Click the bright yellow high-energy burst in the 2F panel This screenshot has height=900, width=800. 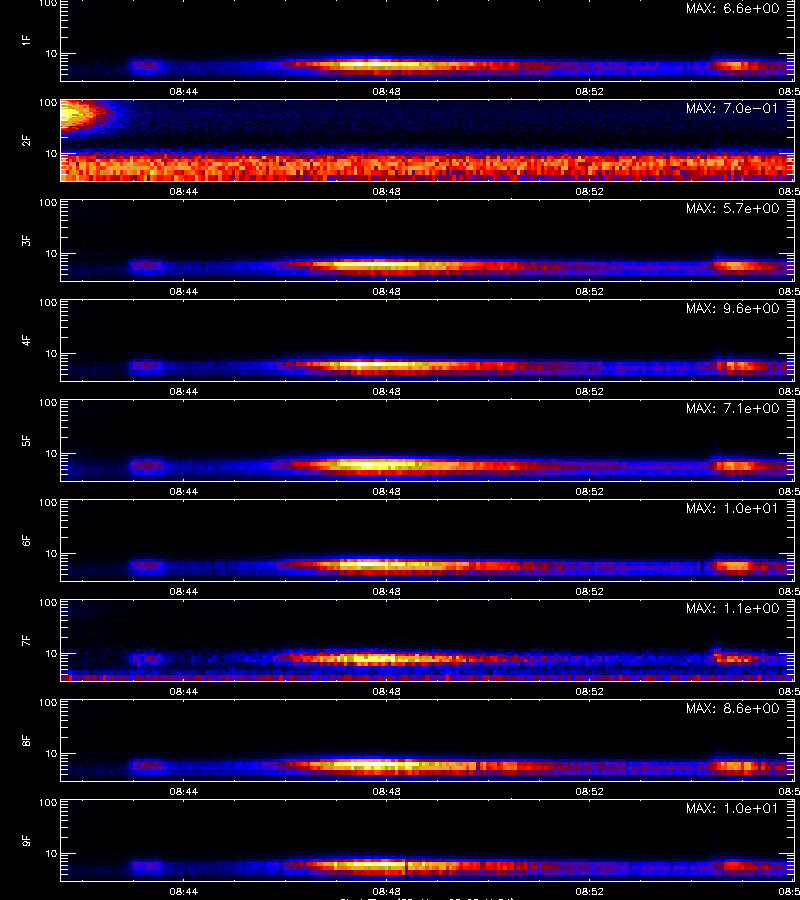click(x=75, y=114)
